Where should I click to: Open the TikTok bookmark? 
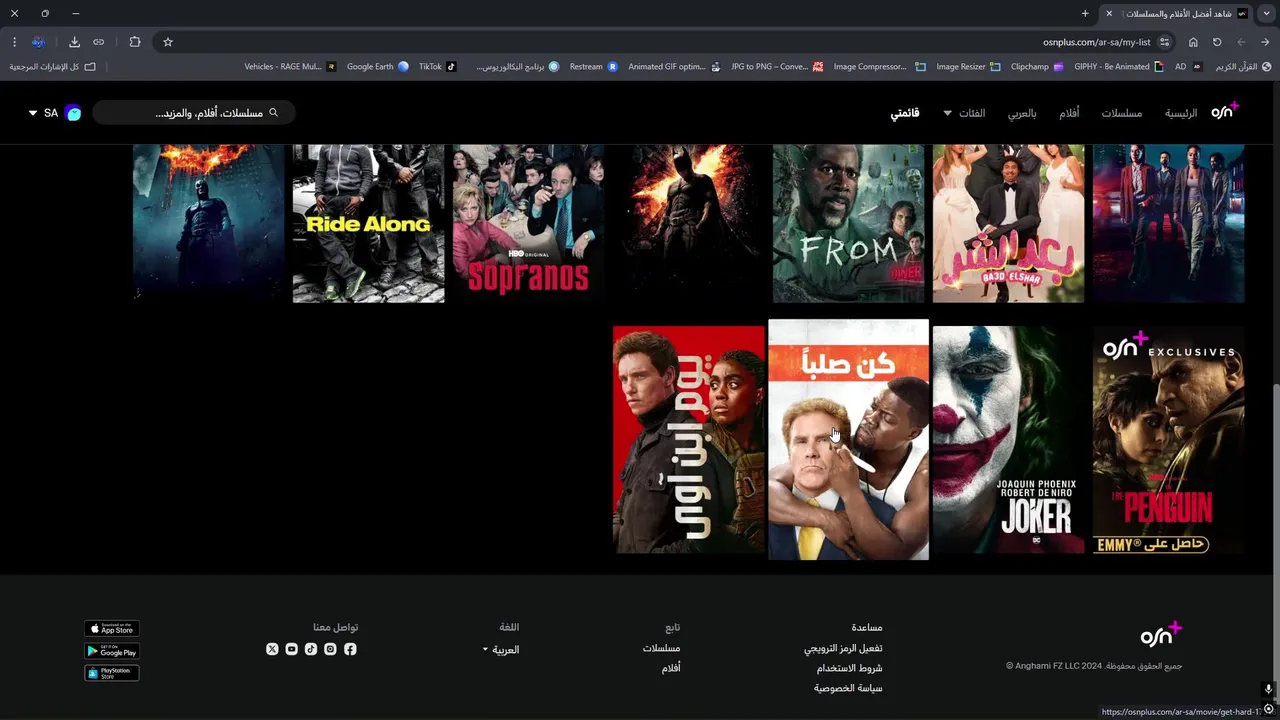click(437, 67)
